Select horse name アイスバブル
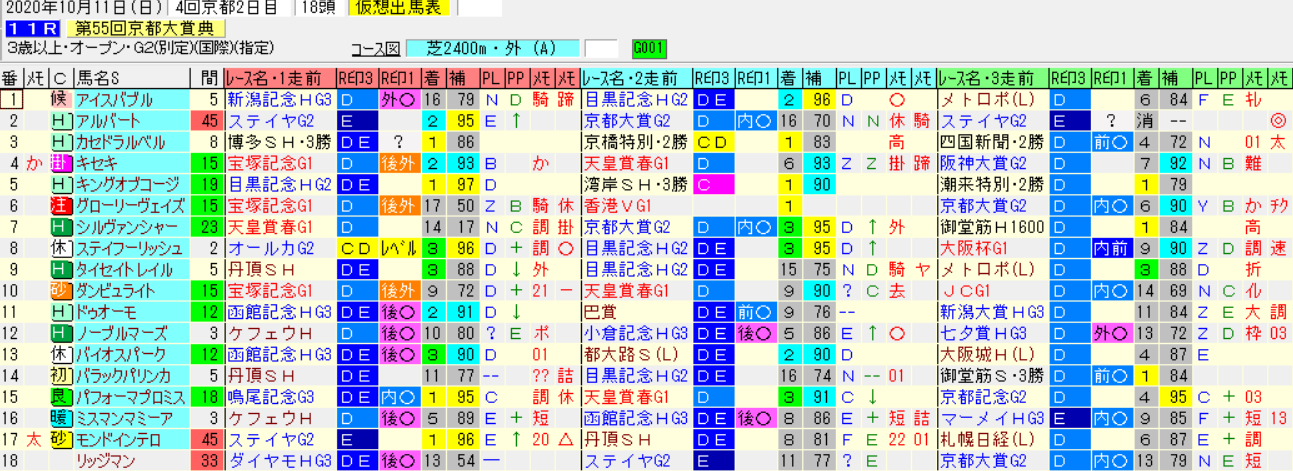 coord(130,99)
